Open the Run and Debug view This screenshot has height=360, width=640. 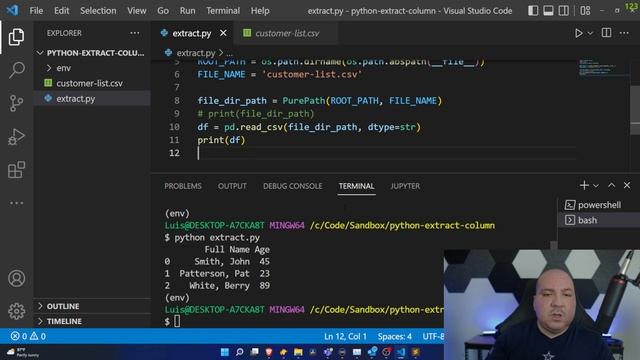(x=16, y=136)
